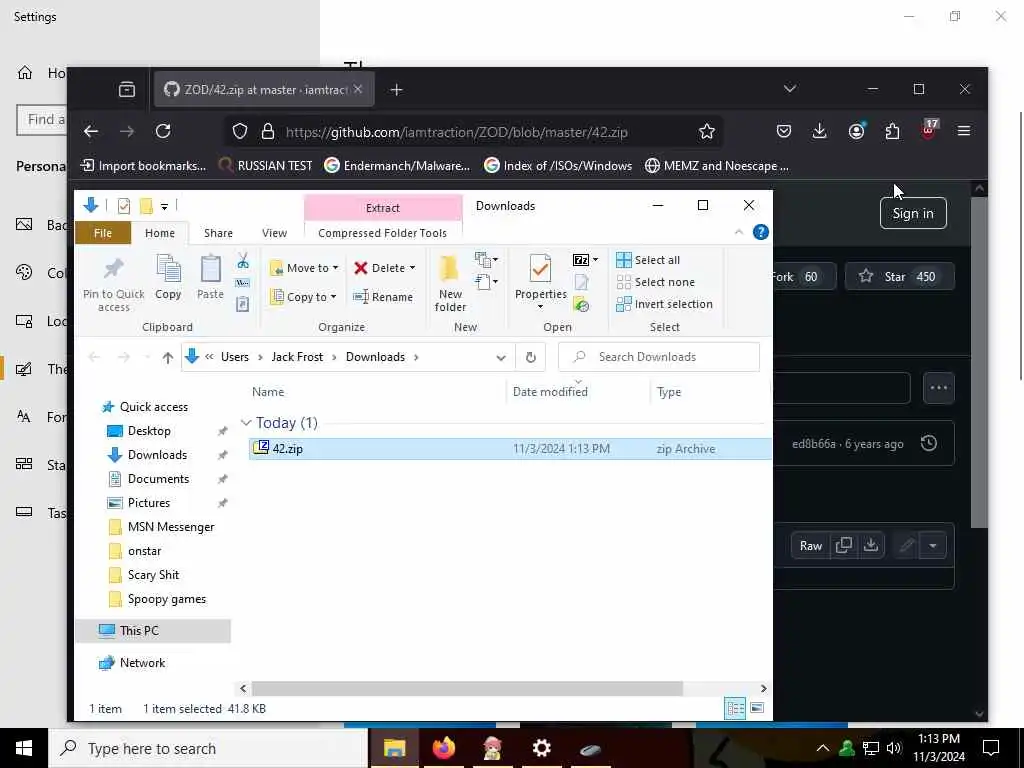Click the Copy icon in Clipboard group
This screenshot has height=768, width=1024.
point(168,268)
